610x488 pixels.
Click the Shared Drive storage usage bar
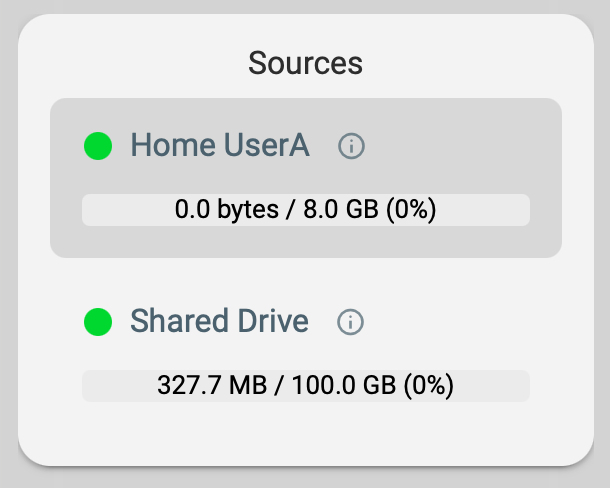[305, 386]
